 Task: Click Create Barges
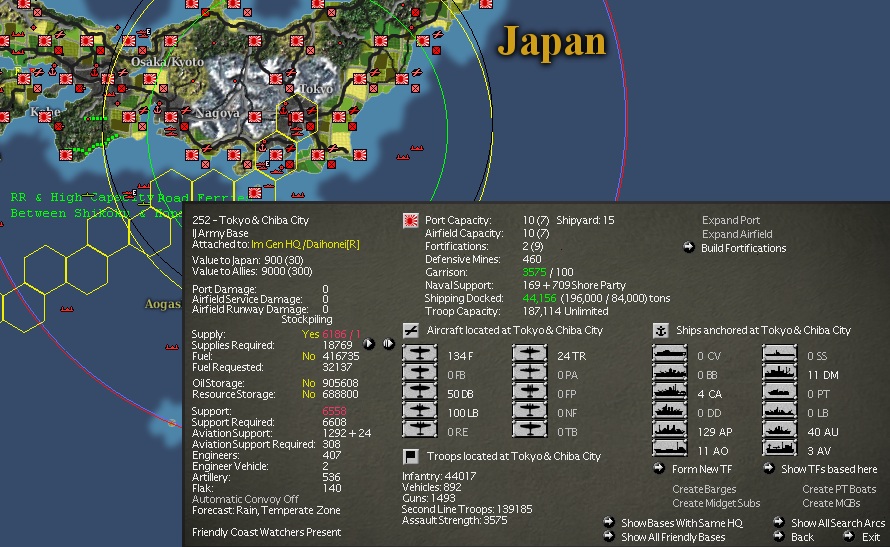point(704,489)
